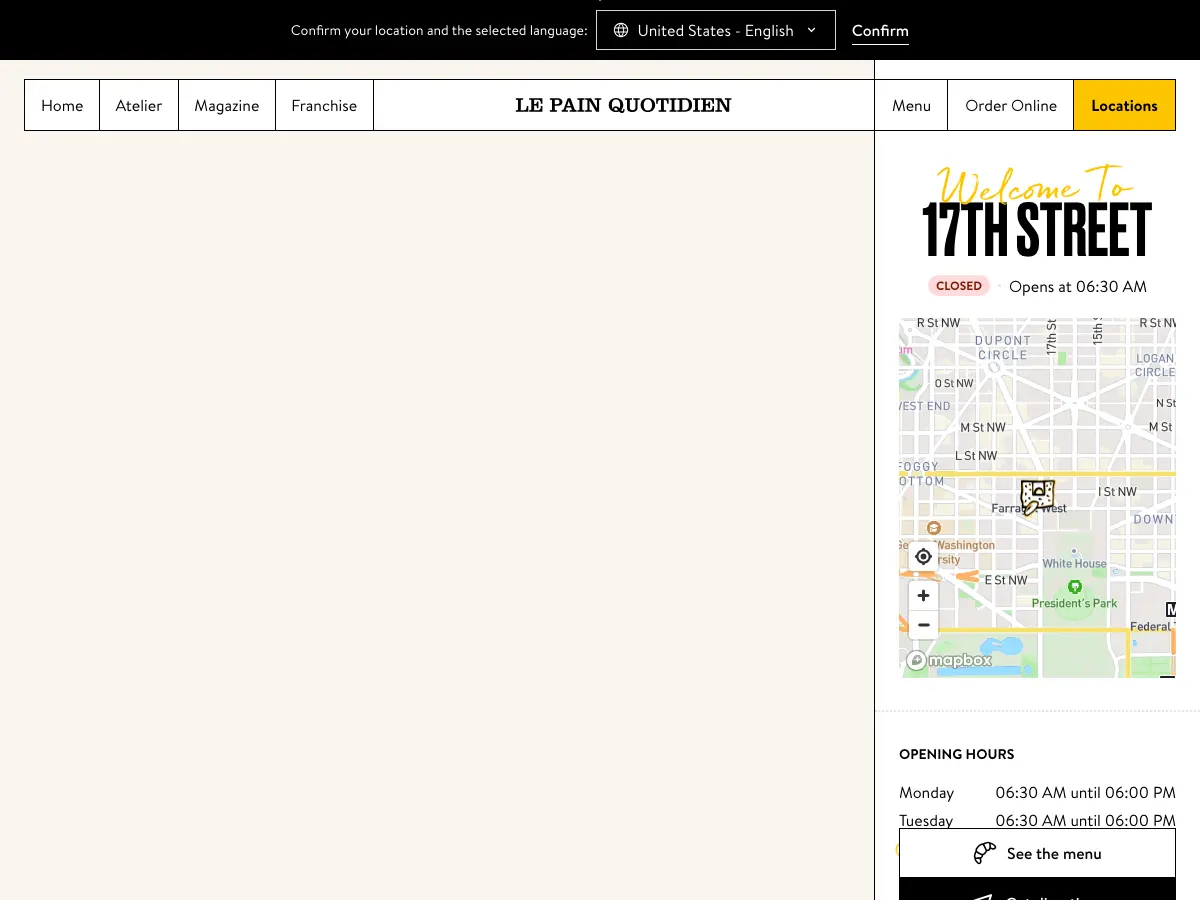The height and width of the screenshot is (900, 1200).
Task: Click the Monday opening hours row
Action: [x=1037, y=792]
